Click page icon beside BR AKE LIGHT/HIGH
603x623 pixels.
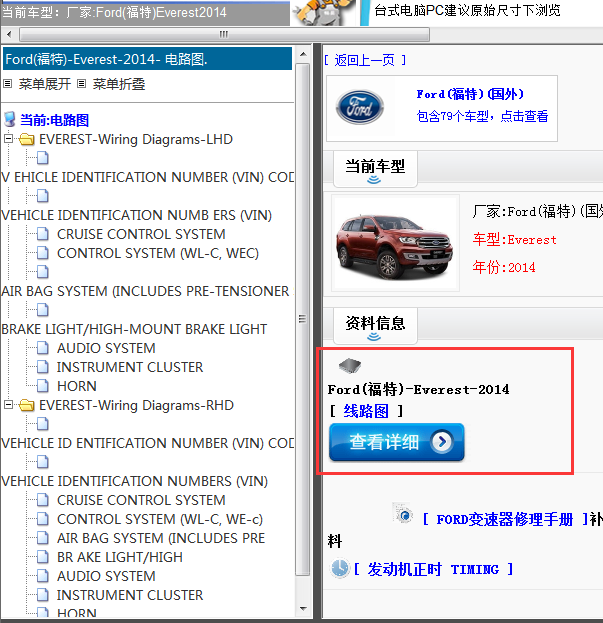[x=43, y=557]
